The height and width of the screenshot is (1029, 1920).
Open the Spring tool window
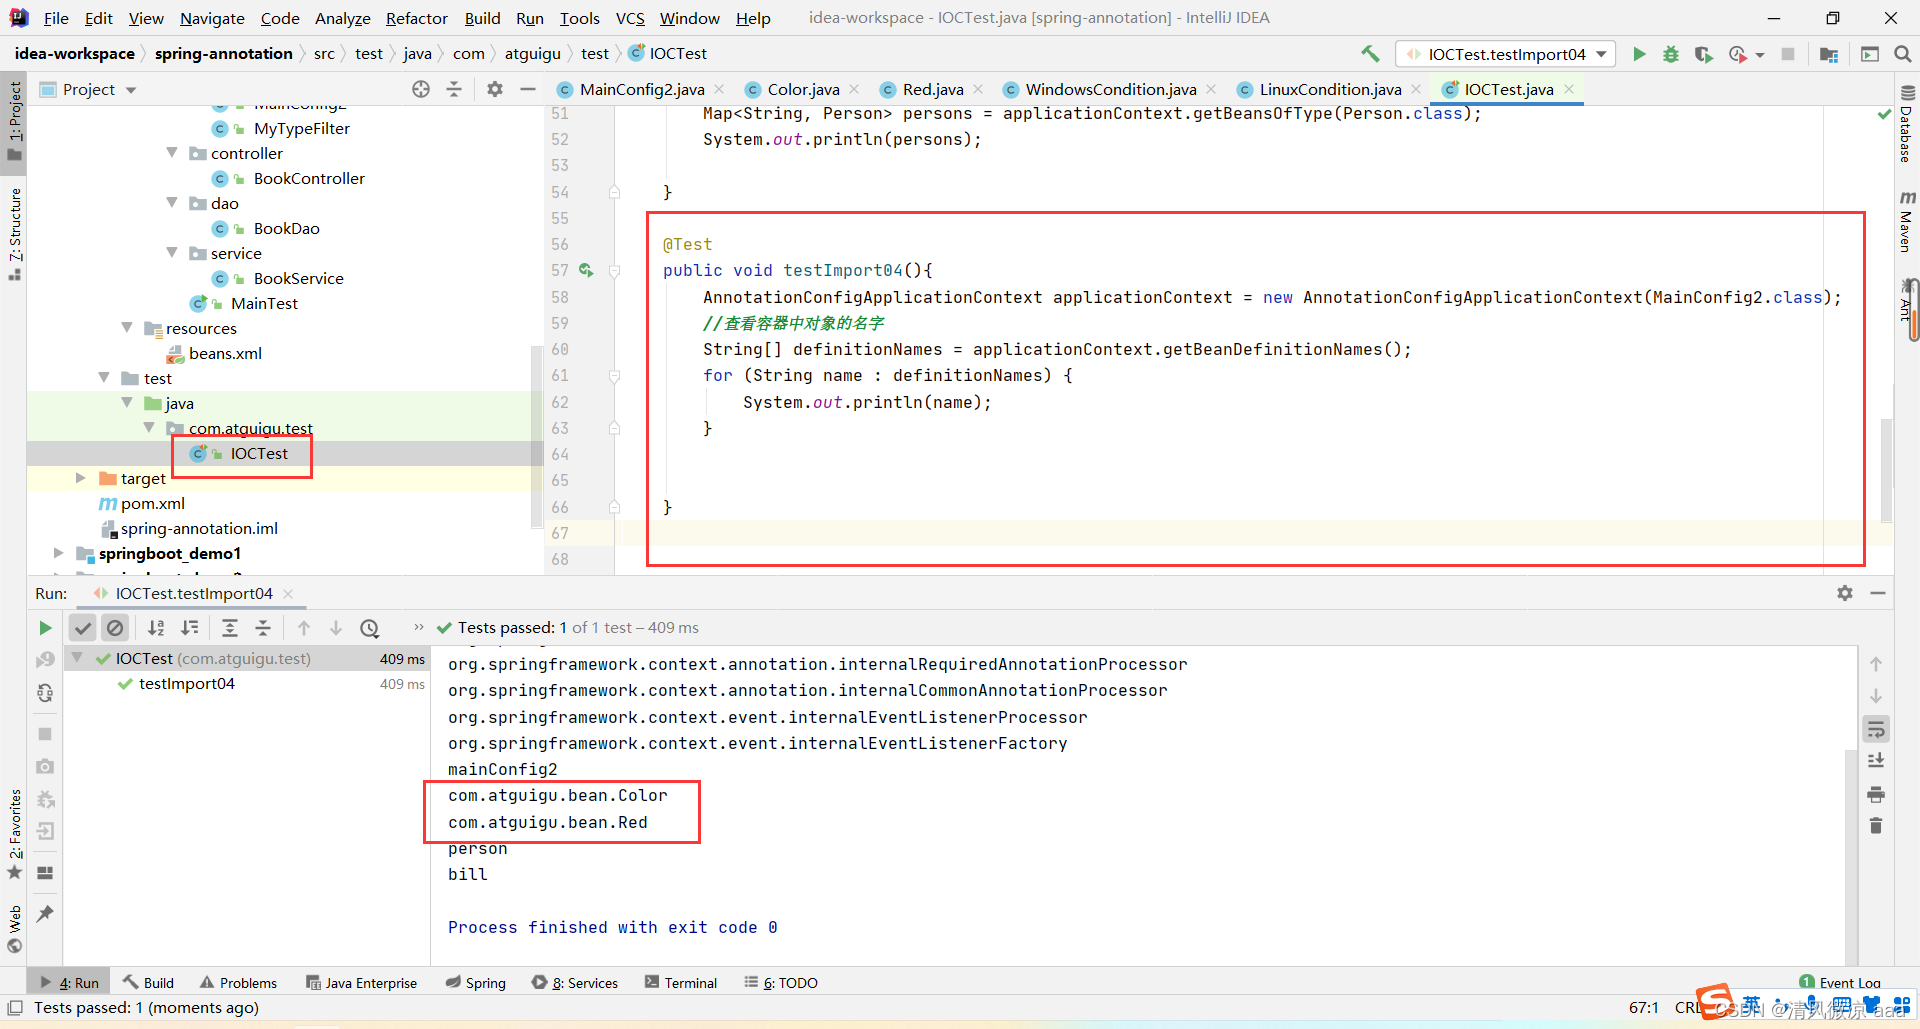pos(476,983)
